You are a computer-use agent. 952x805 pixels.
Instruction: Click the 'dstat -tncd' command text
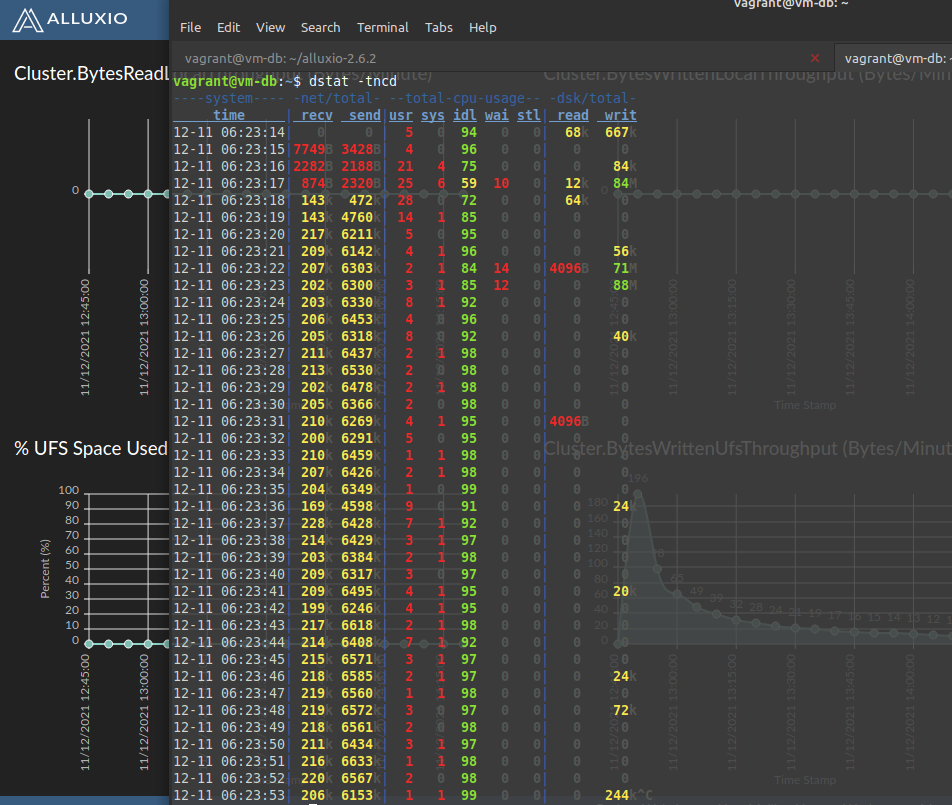353,81
